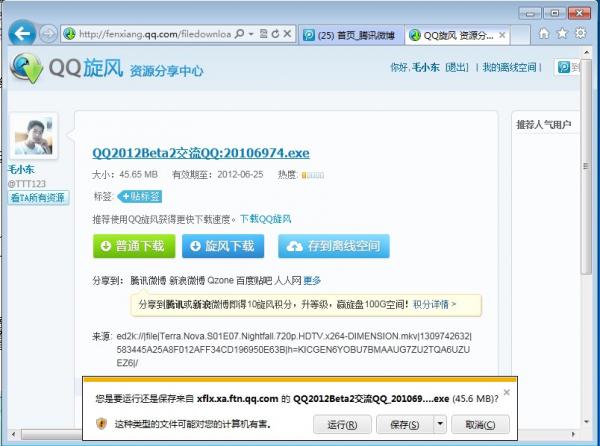
Task: Click the vertical scrollbar thumb
Action: pos(586,166)
